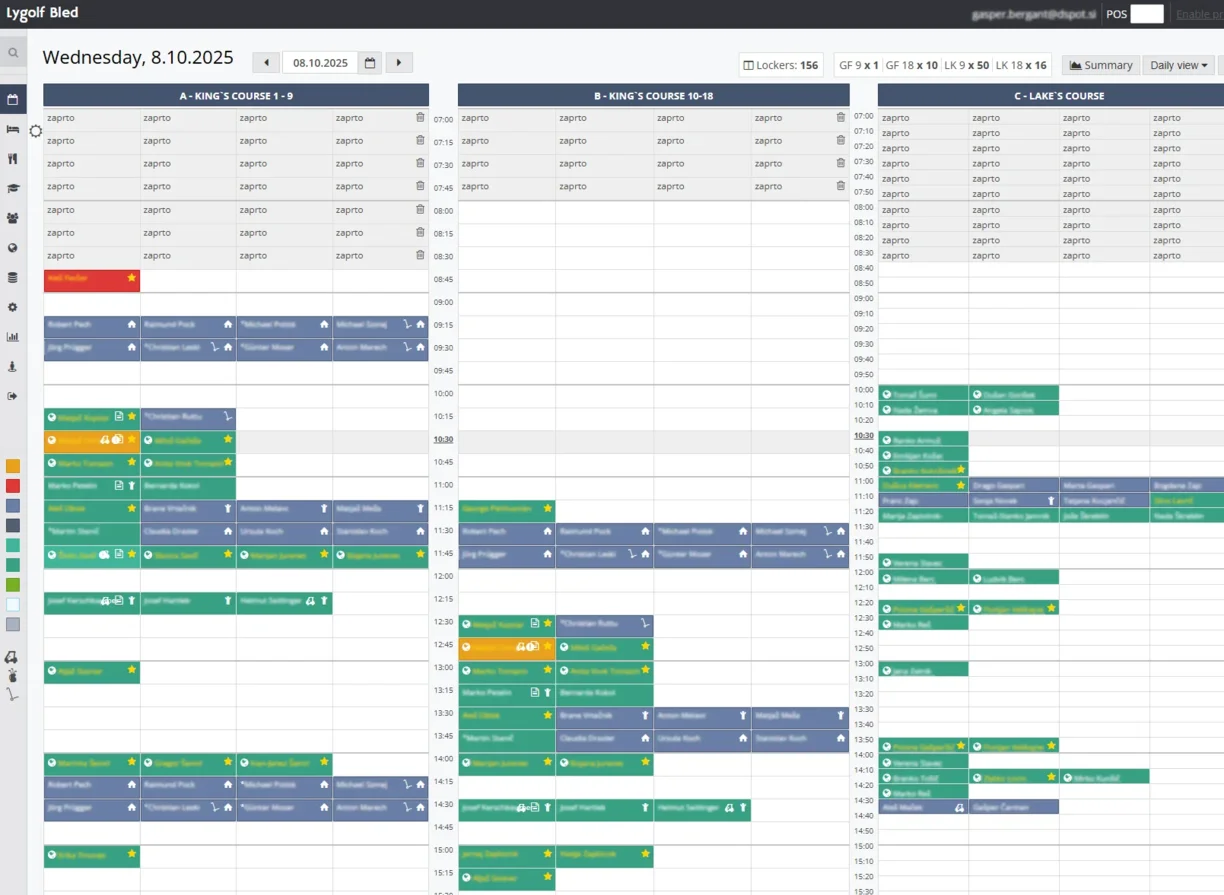Click the POS selection box
The width and height of the screenshot is (1224, 895).
click(1147, 14)
